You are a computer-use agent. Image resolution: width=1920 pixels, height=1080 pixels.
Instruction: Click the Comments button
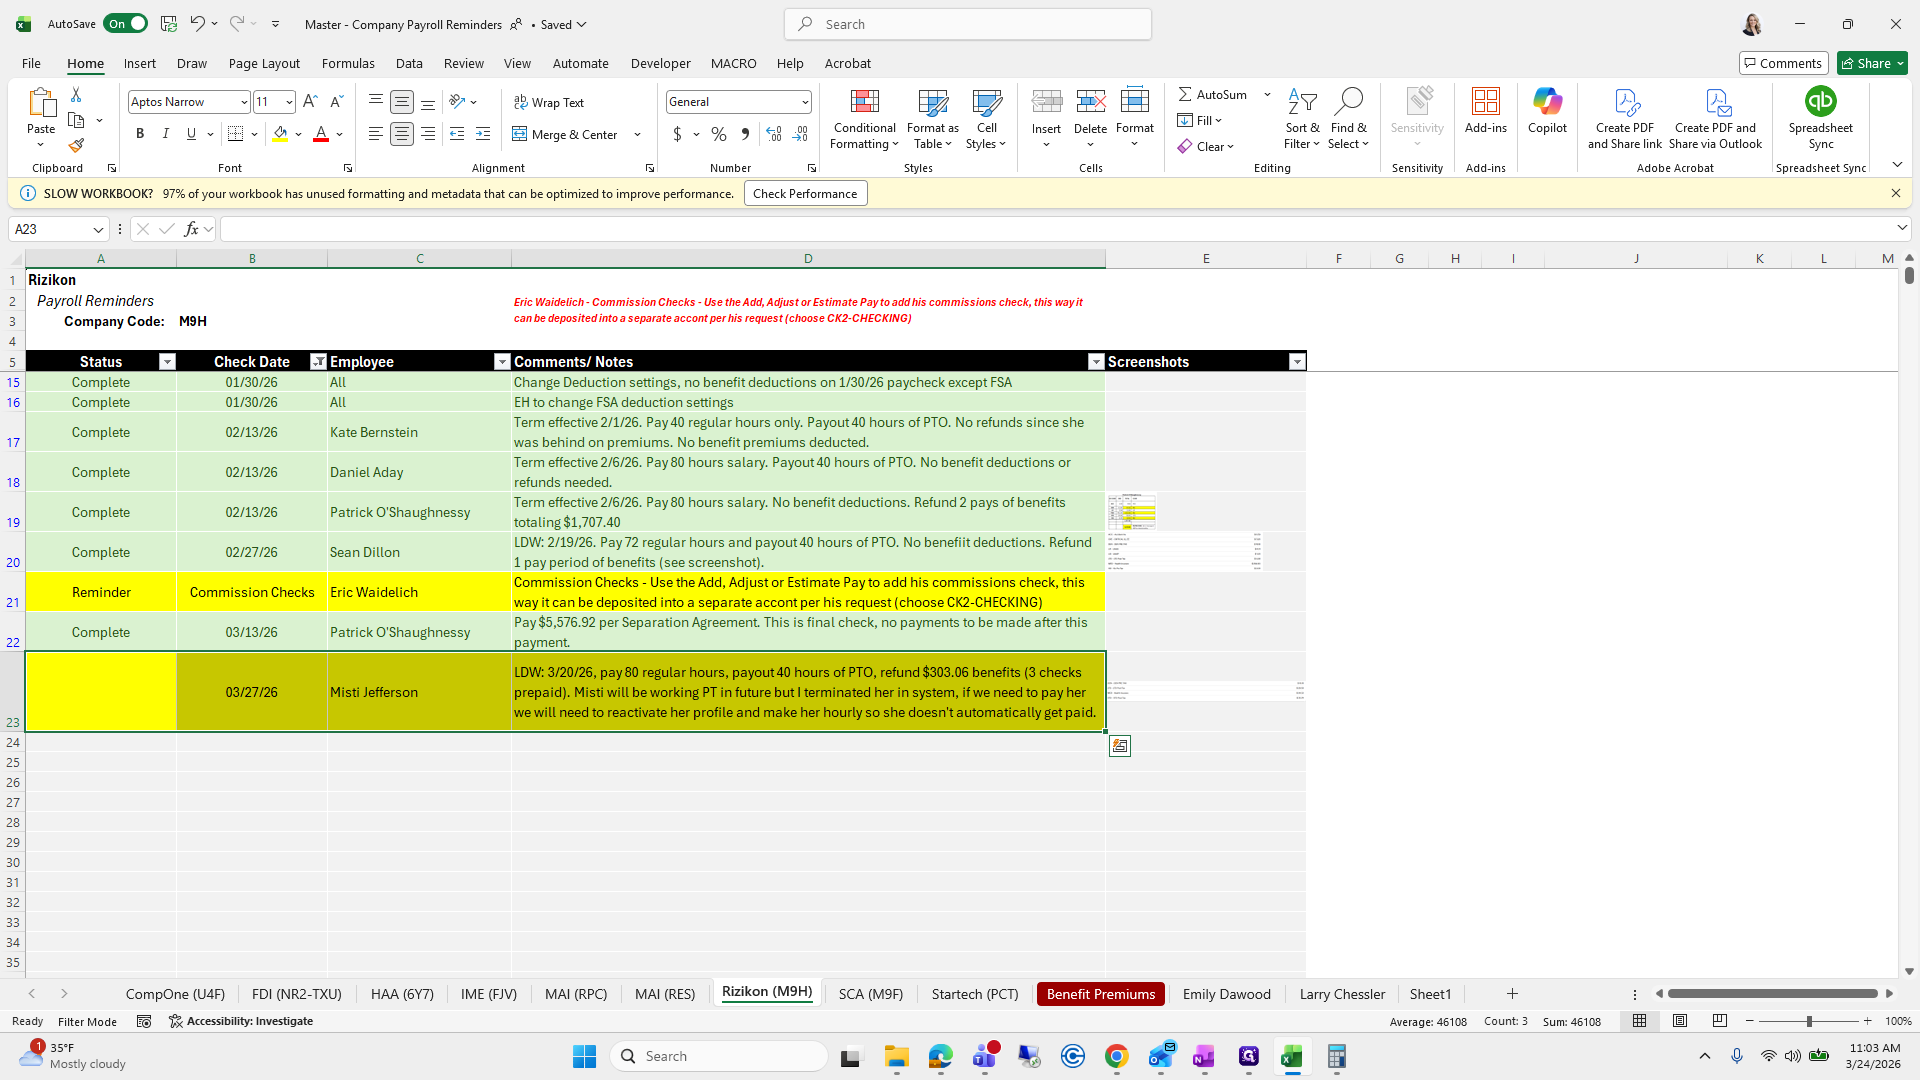1783,63
